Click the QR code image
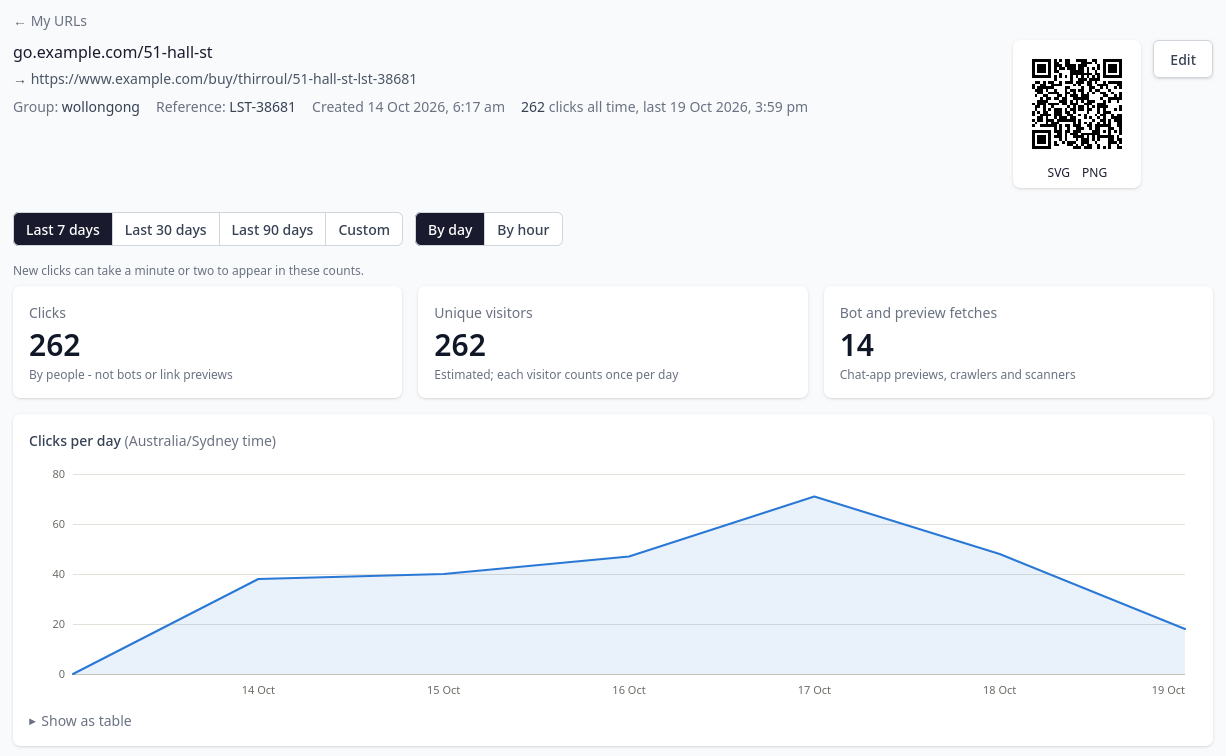The width and height of the screenshot is (1226, 756). pos(1077,104)
